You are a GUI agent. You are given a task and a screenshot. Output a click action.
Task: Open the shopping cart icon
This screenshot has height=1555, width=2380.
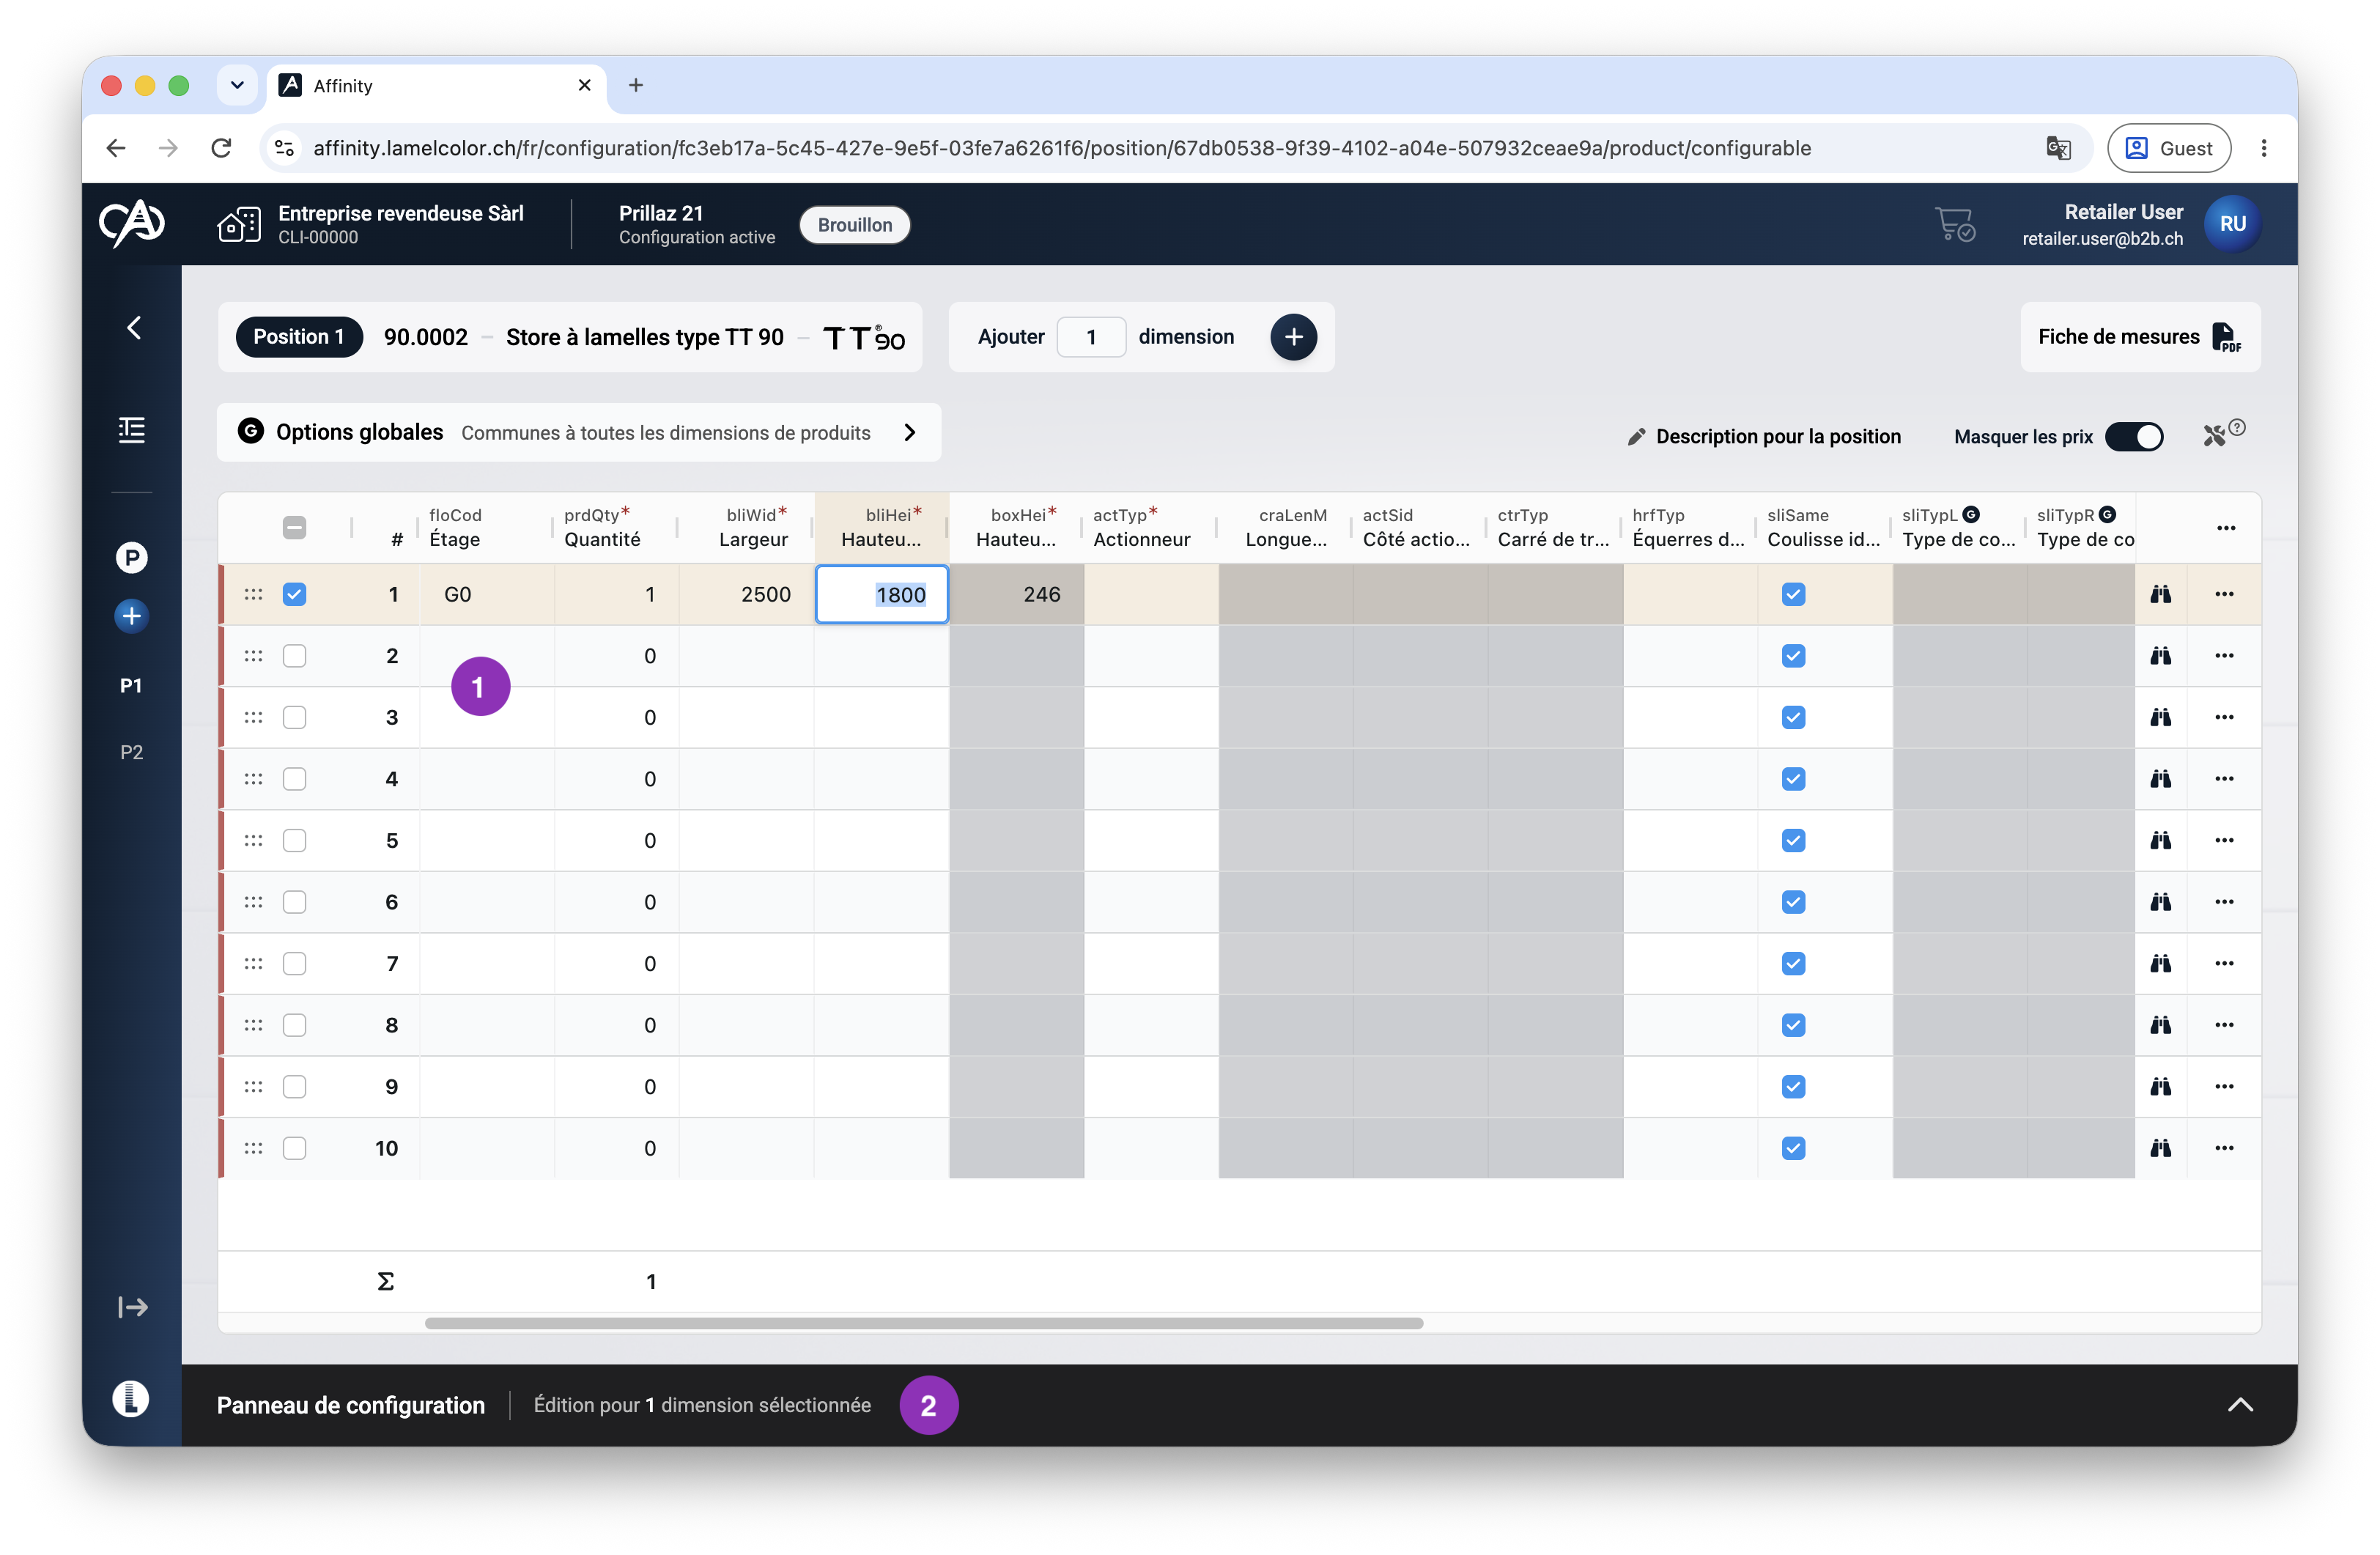tap(1954, 224)
